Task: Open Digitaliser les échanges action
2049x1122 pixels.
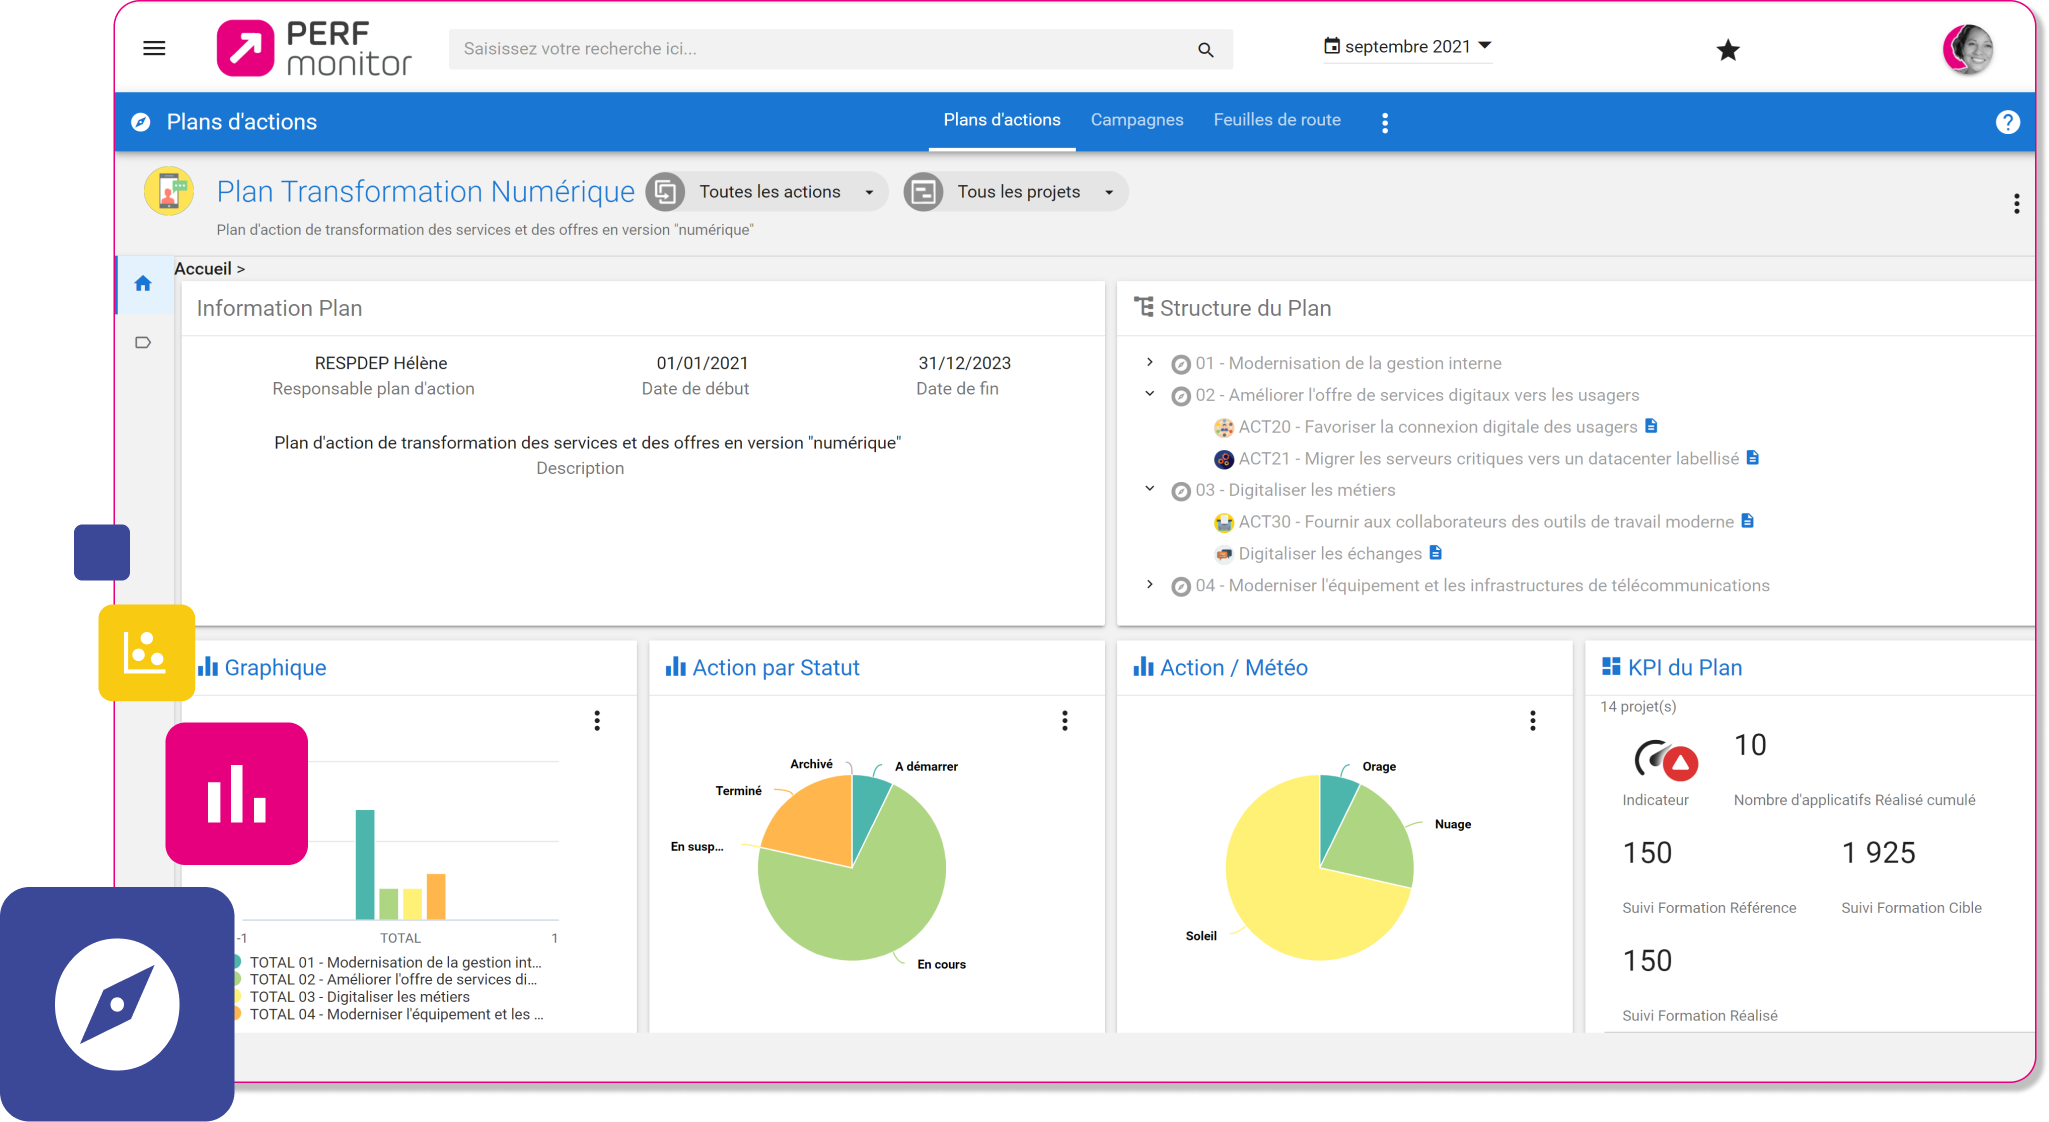Action: tap(1330, 554)
